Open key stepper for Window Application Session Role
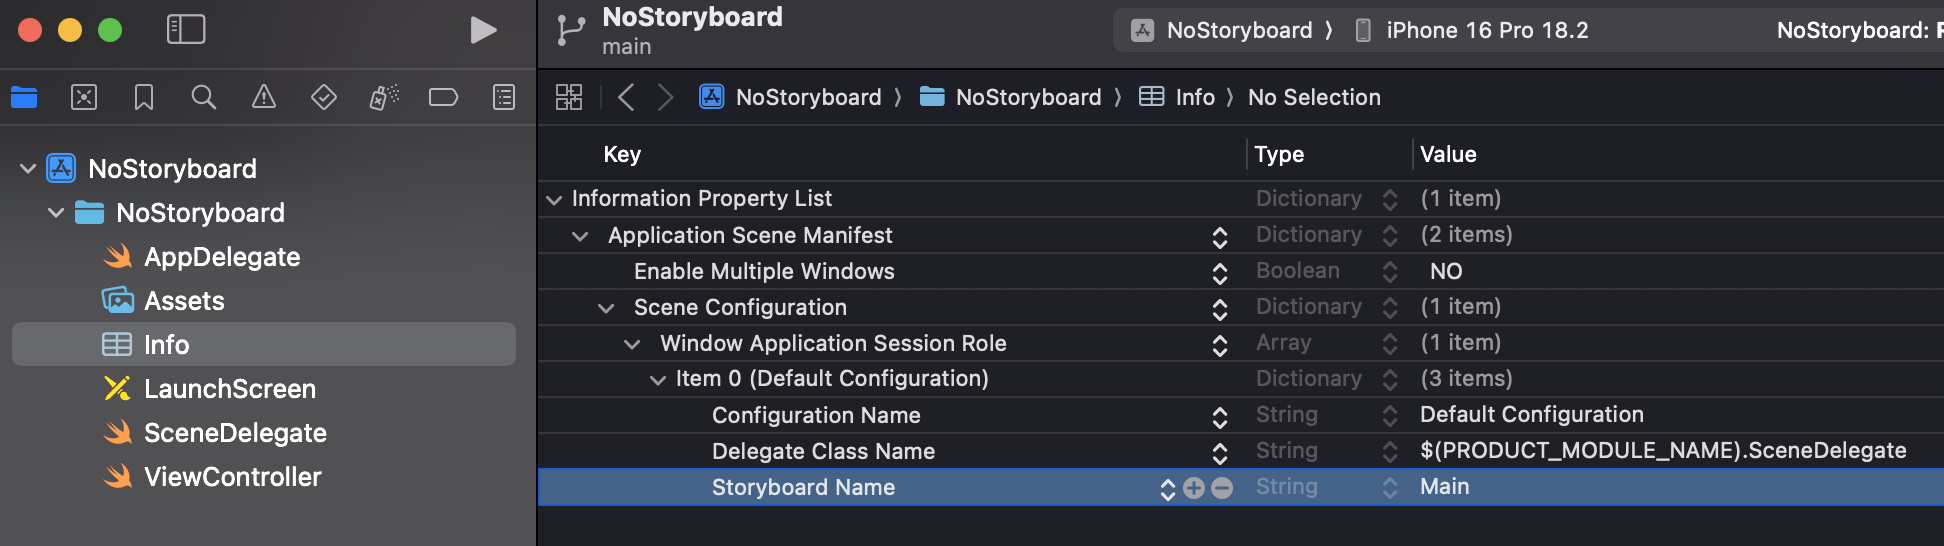This screenshot has height=546, width=1944. pyautogui.click(x=1220, y=345)
